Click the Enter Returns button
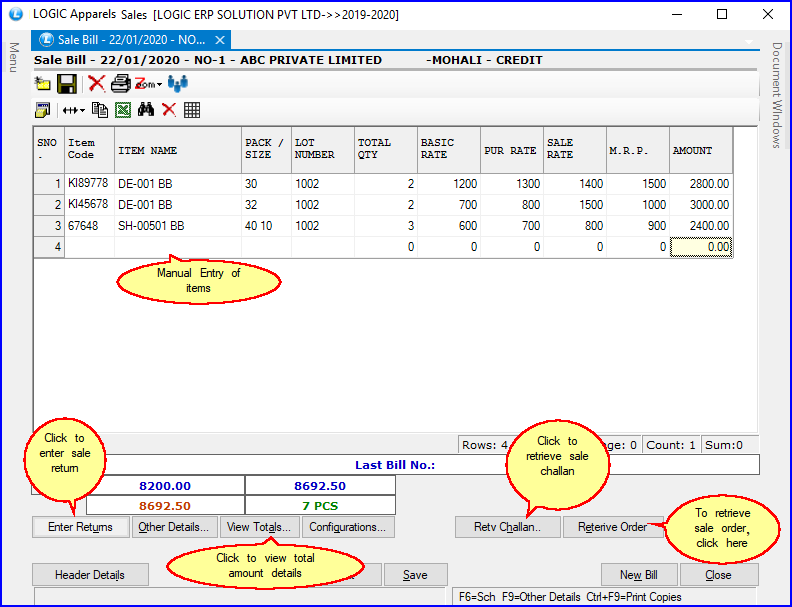 tap(80, 527)
